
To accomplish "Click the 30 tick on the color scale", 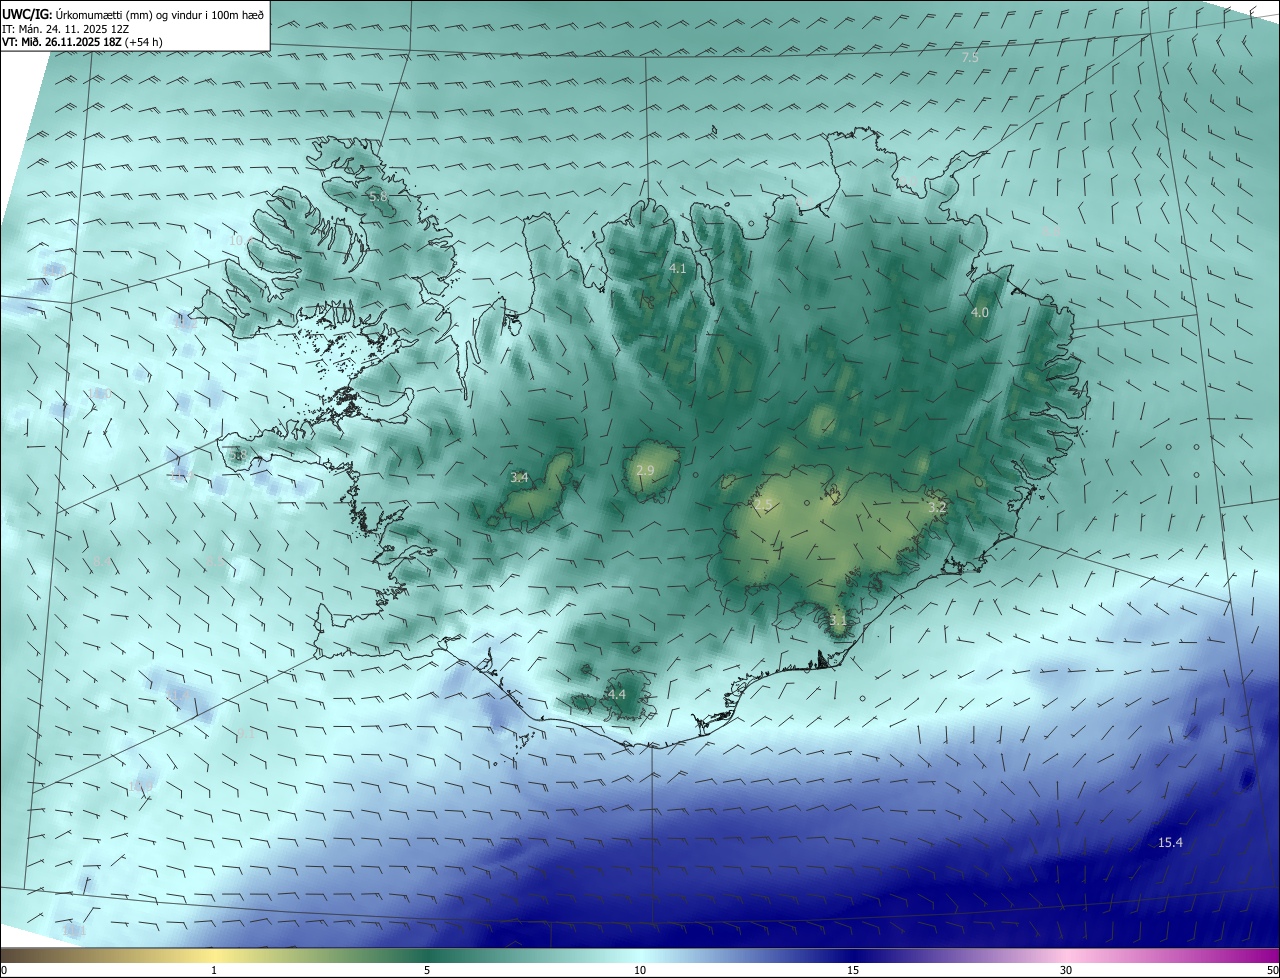I will (1066, 970).
